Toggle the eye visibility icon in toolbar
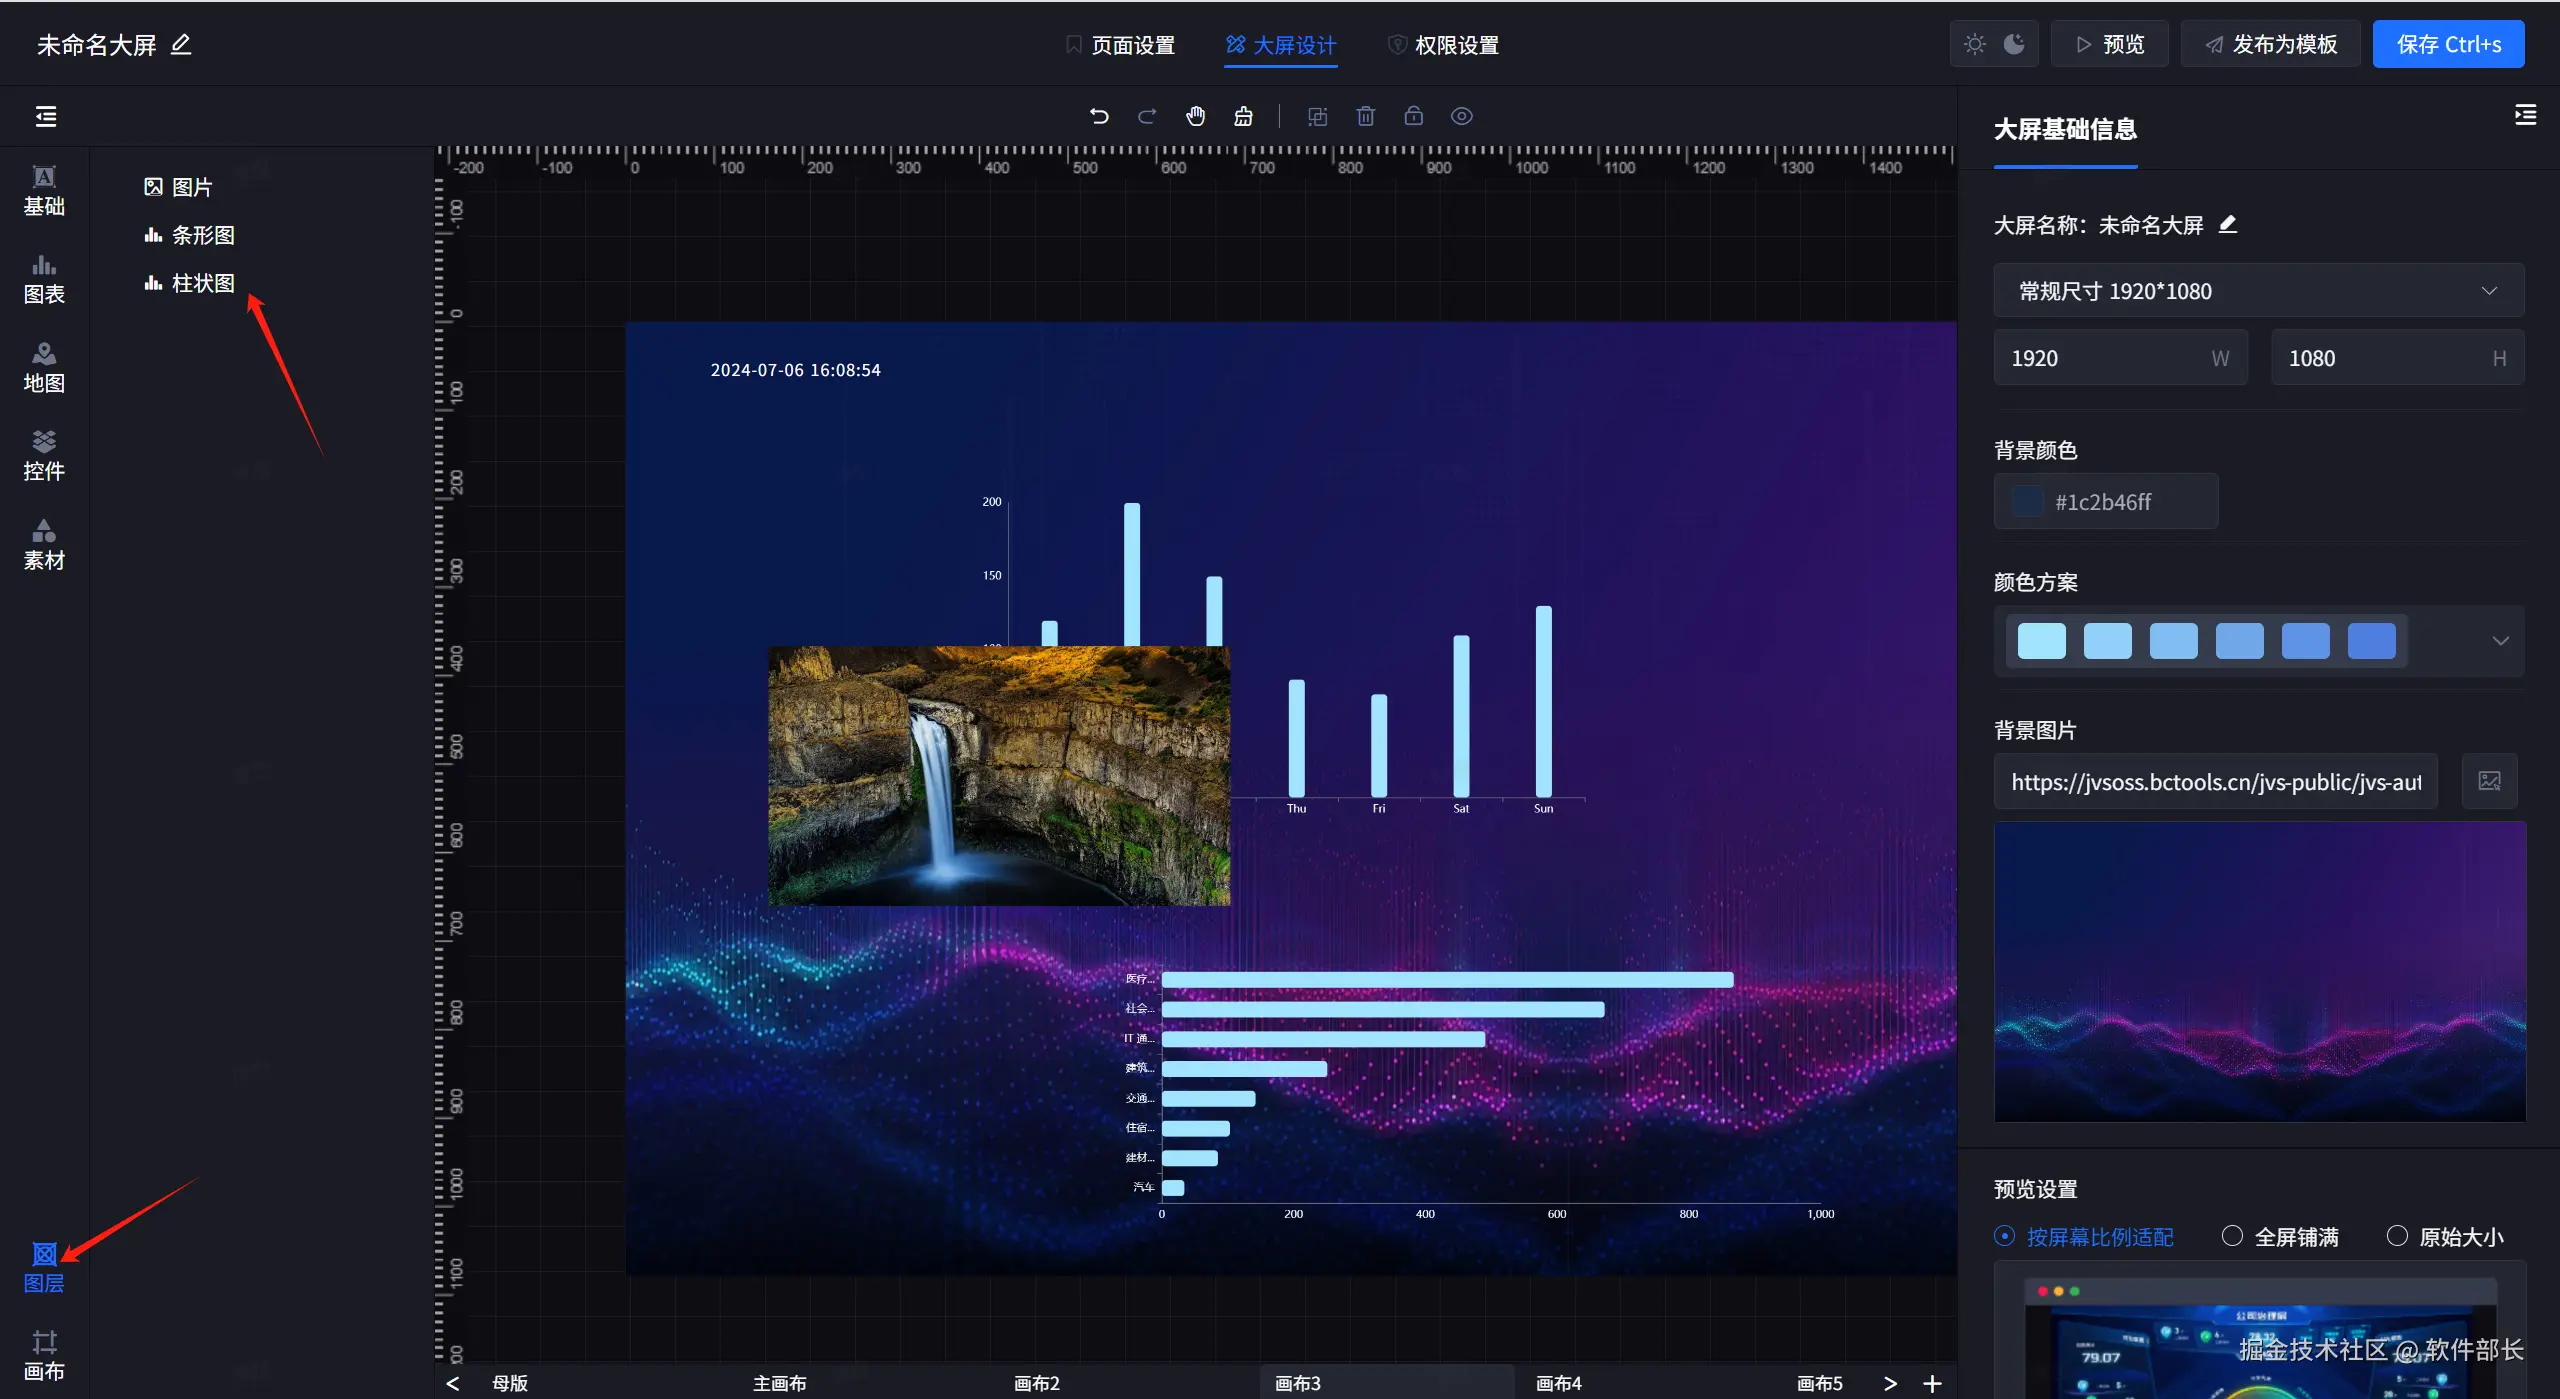 coord(1461,116)
